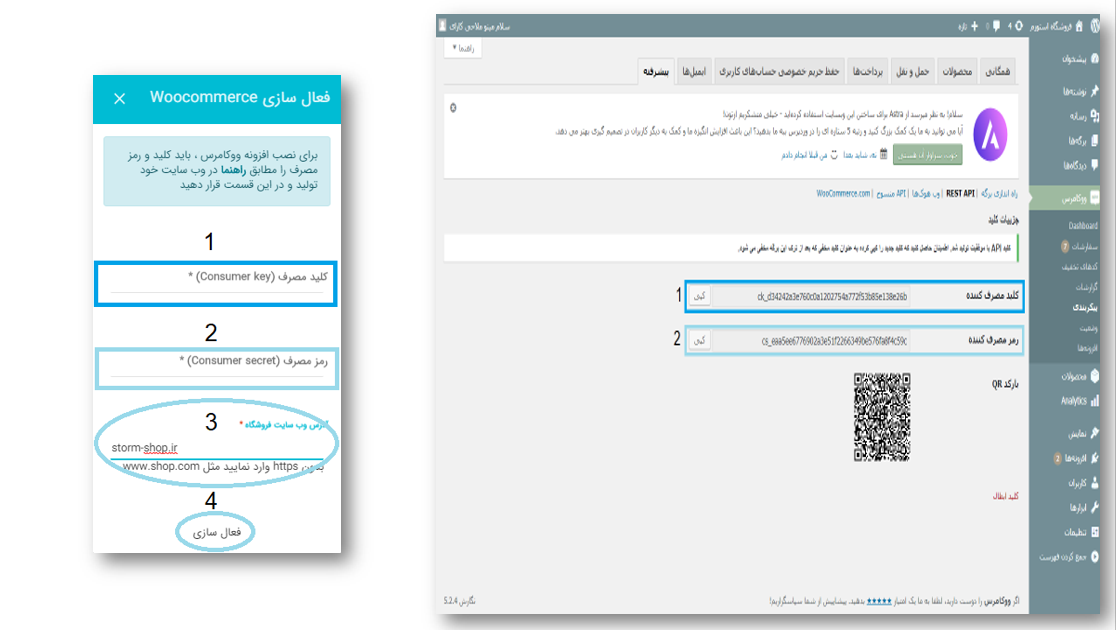Image resolution: width=1116 pixels, height=630 pixels.
Task: Open کاربران users in sidebar
Action: tap(1082, 483)
